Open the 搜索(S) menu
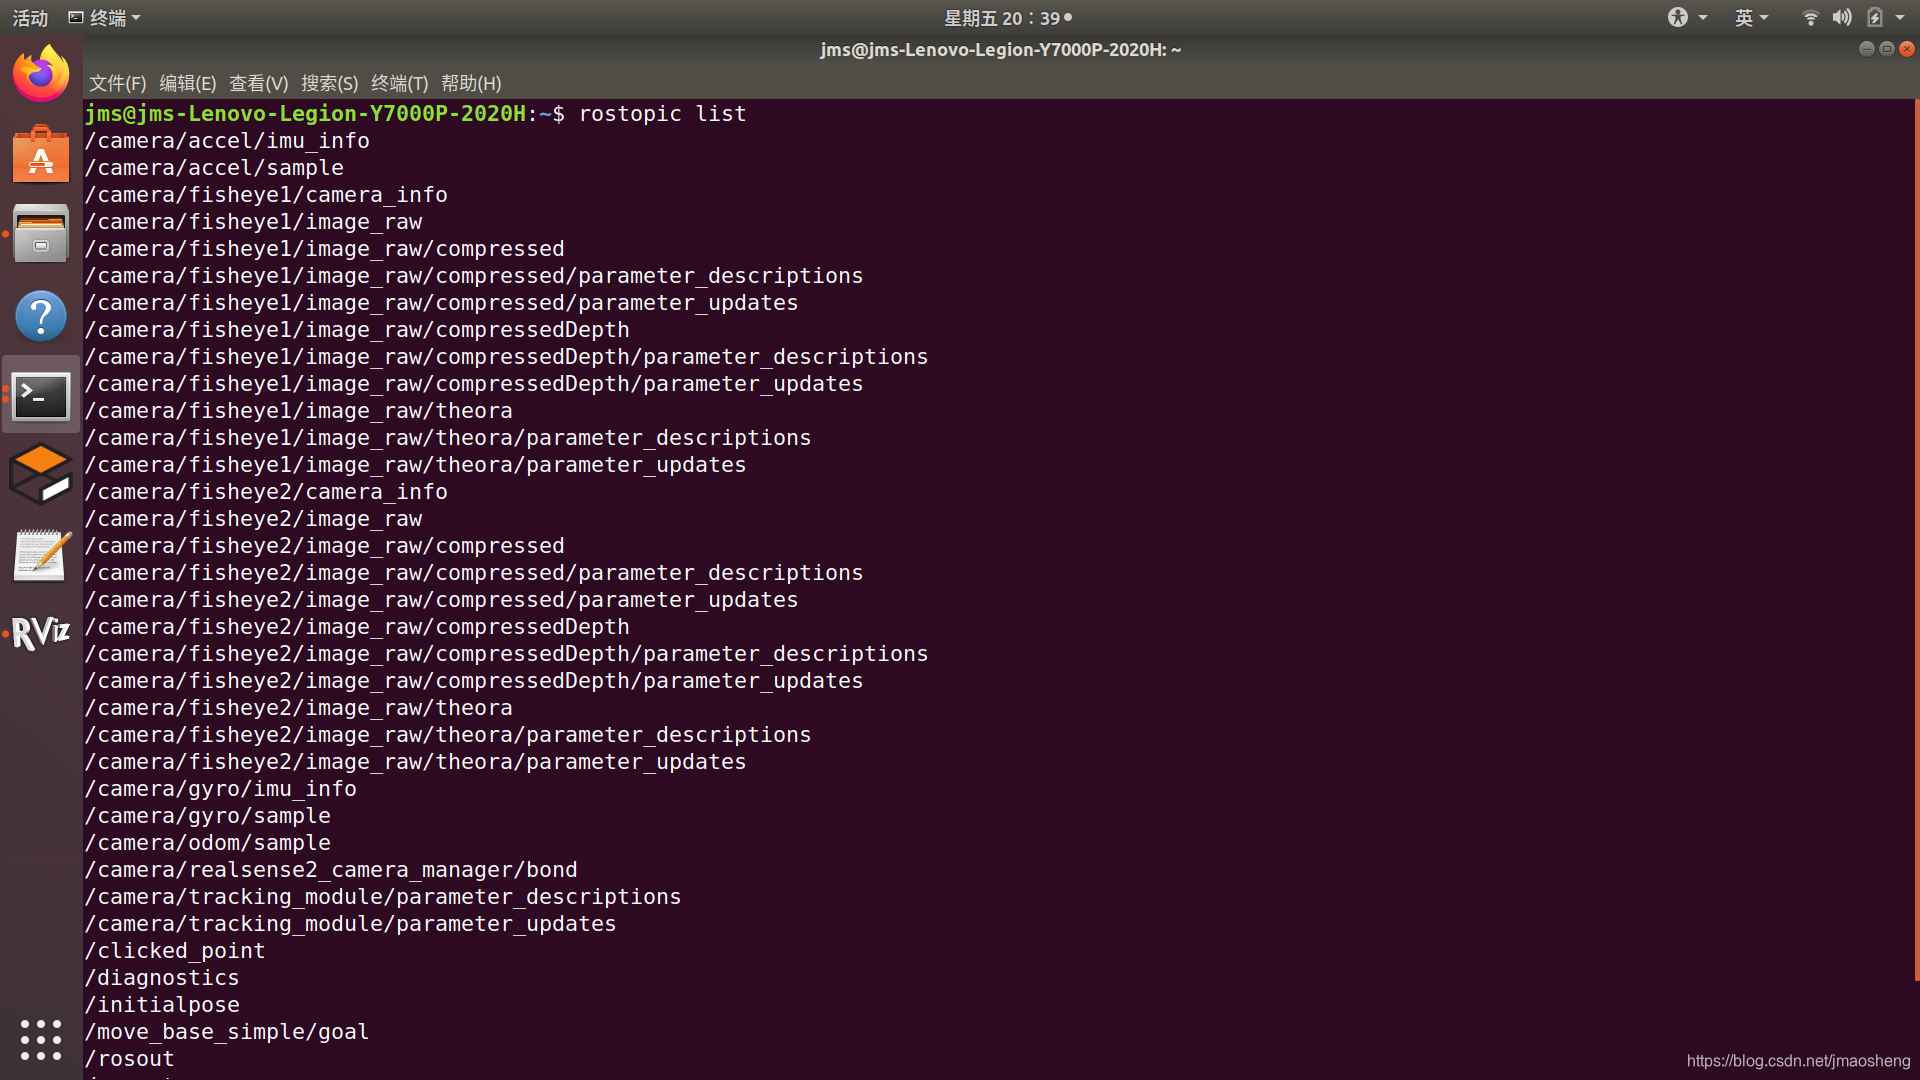1920x1080 pixels. 329,83
